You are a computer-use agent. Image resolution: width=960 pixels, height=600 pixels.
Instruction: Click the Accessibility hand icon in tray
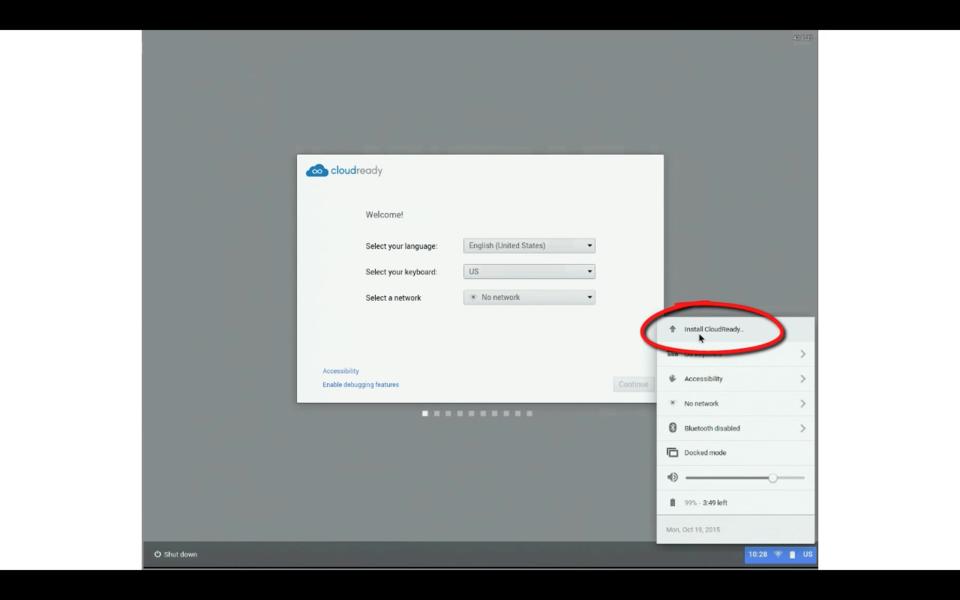coord(672,379)
